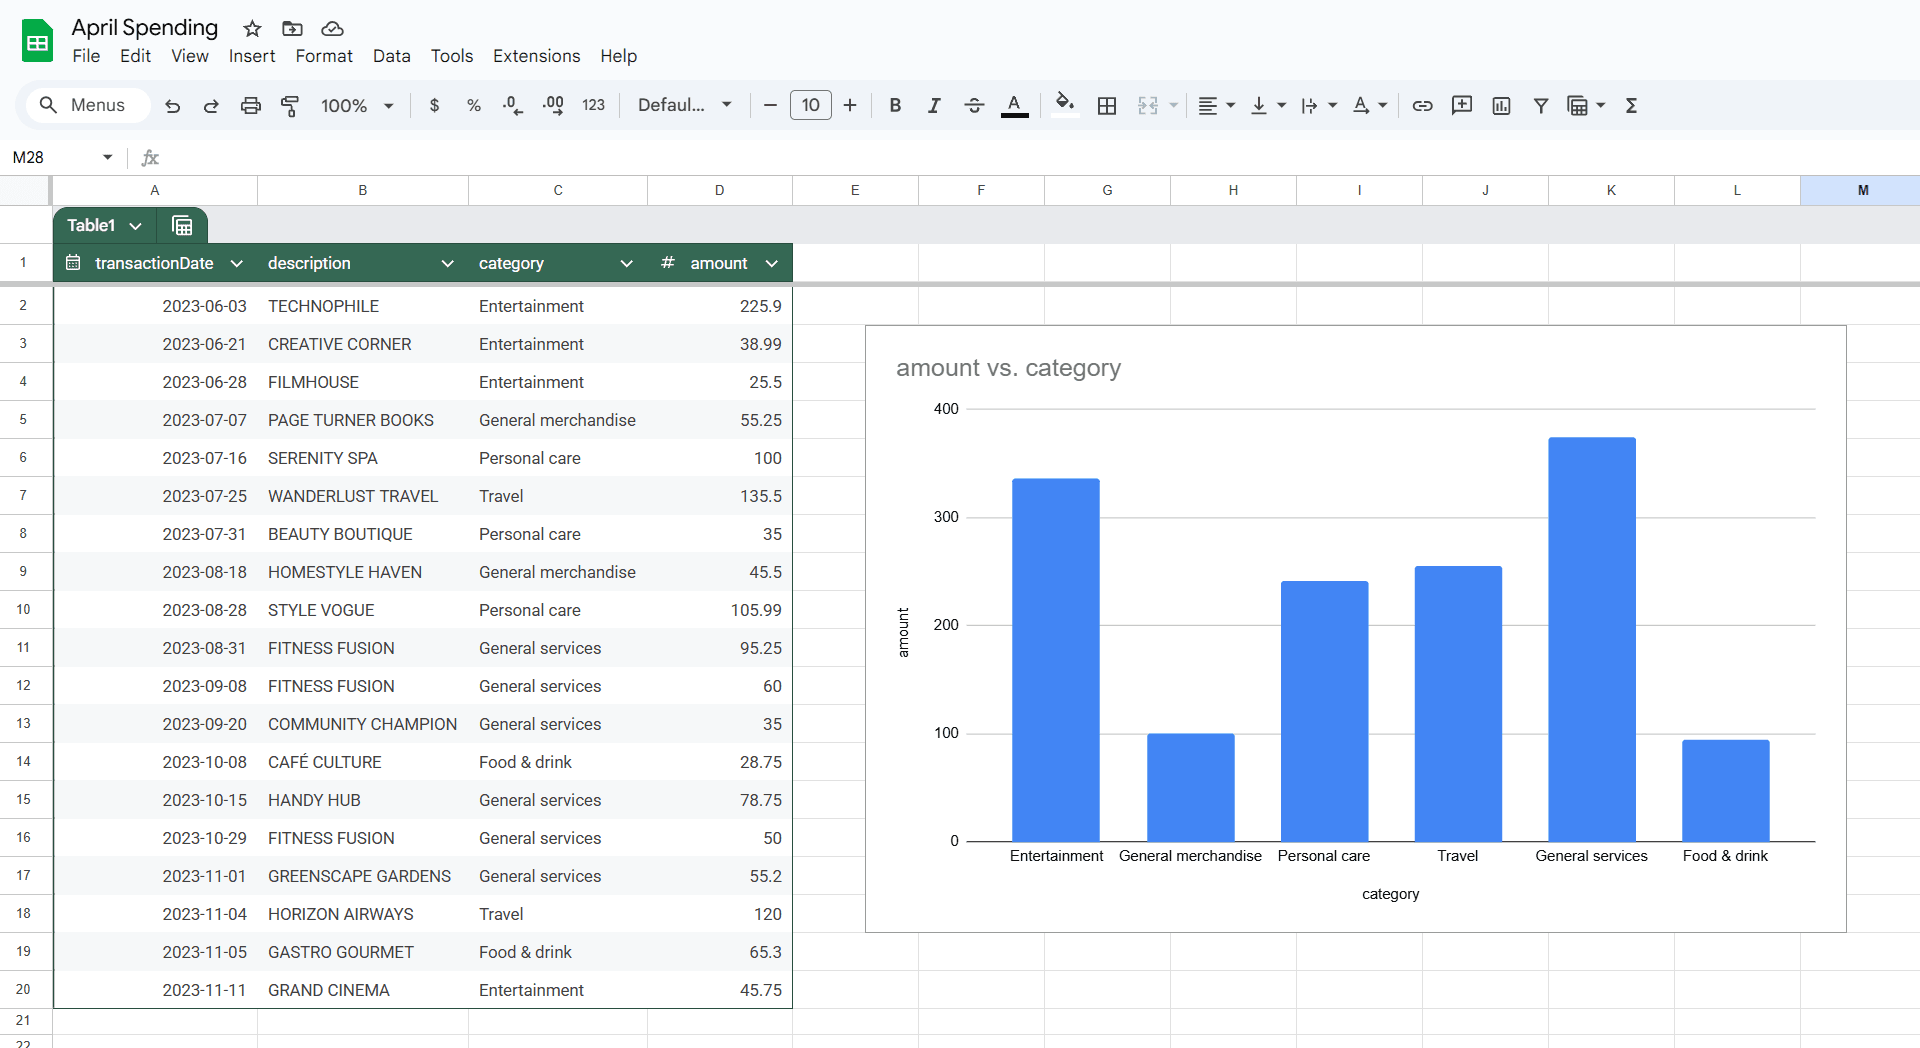Insert a chart

[x=1501, y=105]
